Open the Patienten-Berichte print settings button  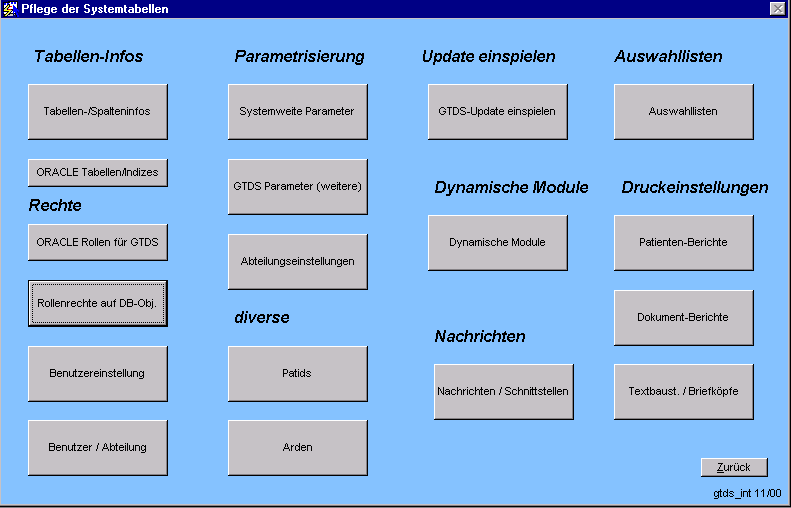pyautogui.click(x=683, y=242)
